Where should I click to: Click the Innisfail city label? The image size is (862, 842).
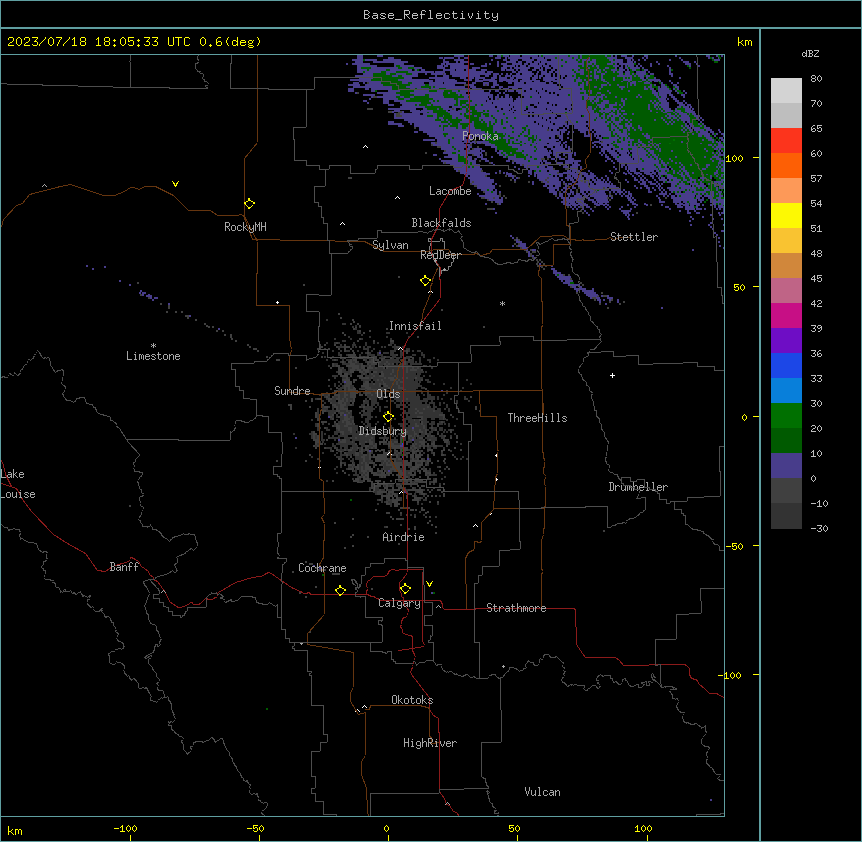click(x=415, y=326)
